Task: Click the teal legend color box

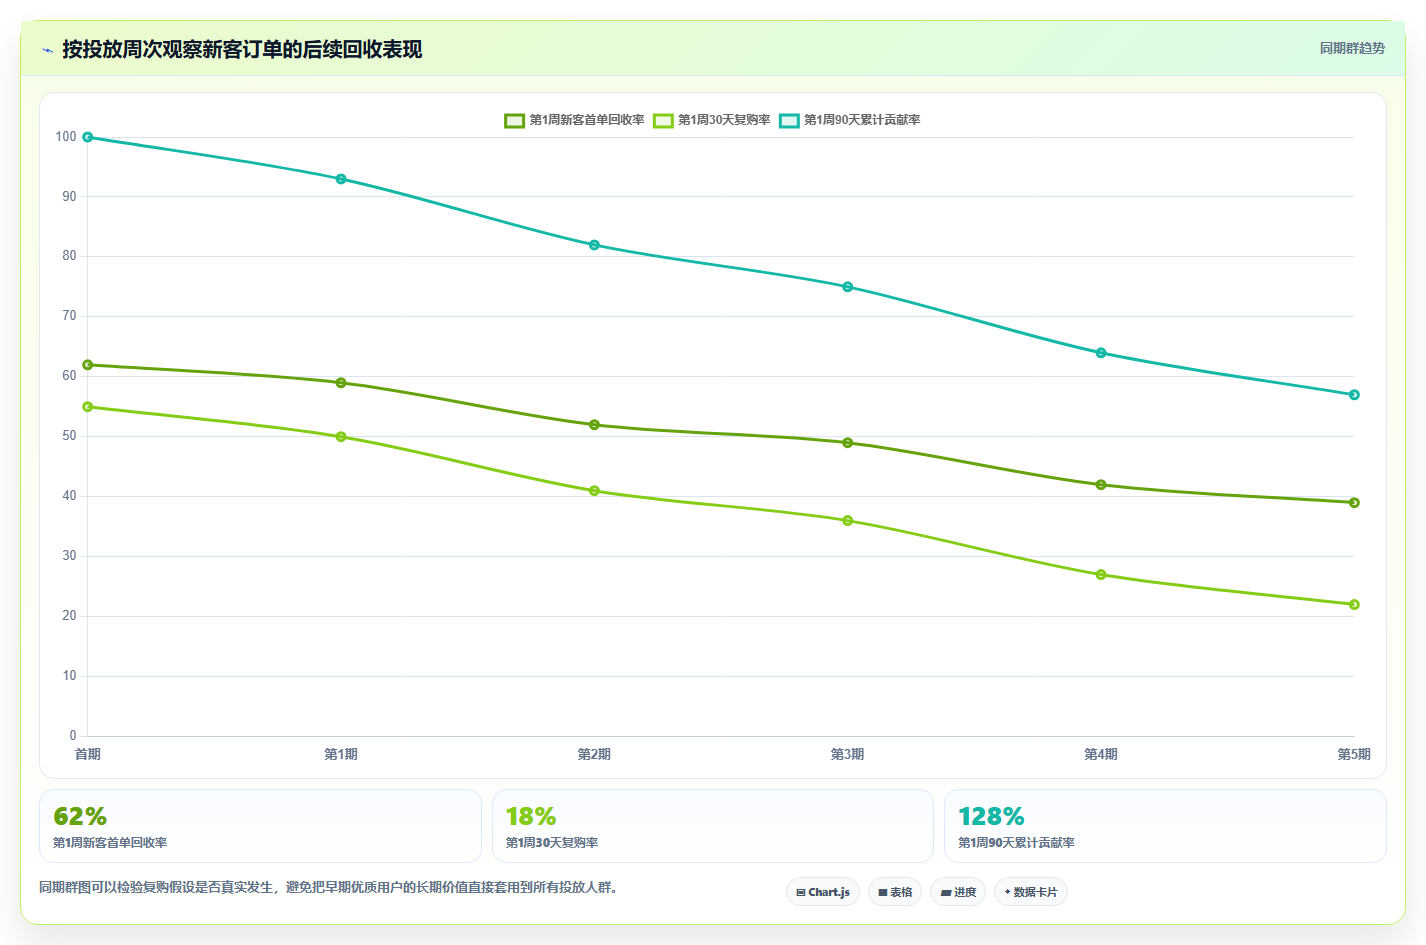Action: pos(789,120)
